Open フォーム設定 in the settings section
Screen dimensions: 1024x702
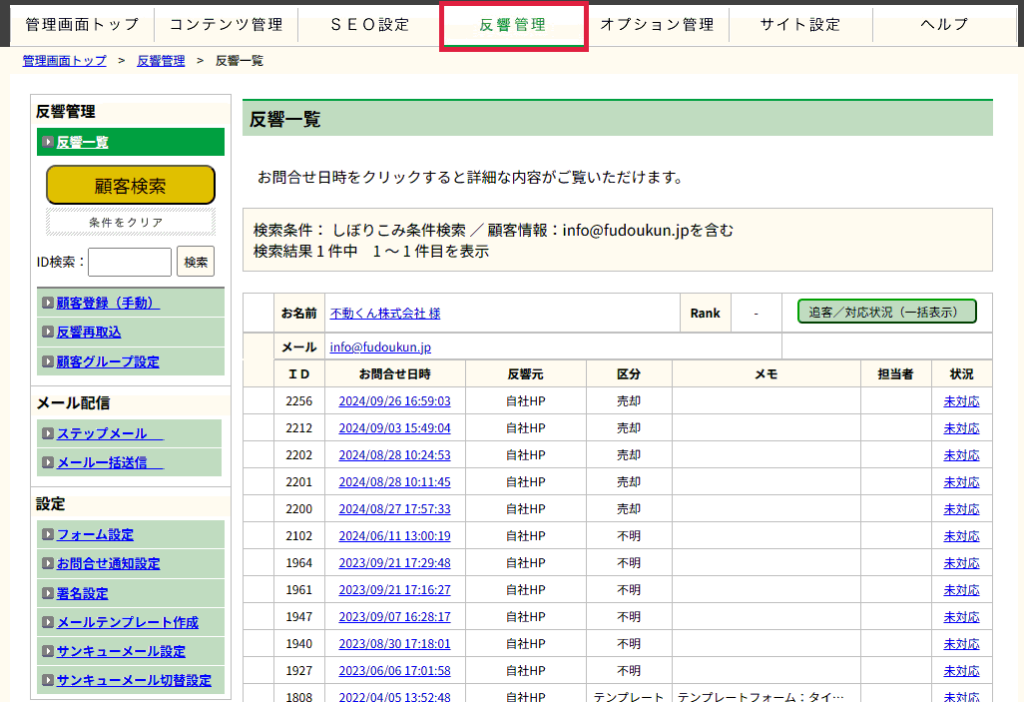point(95,535)
